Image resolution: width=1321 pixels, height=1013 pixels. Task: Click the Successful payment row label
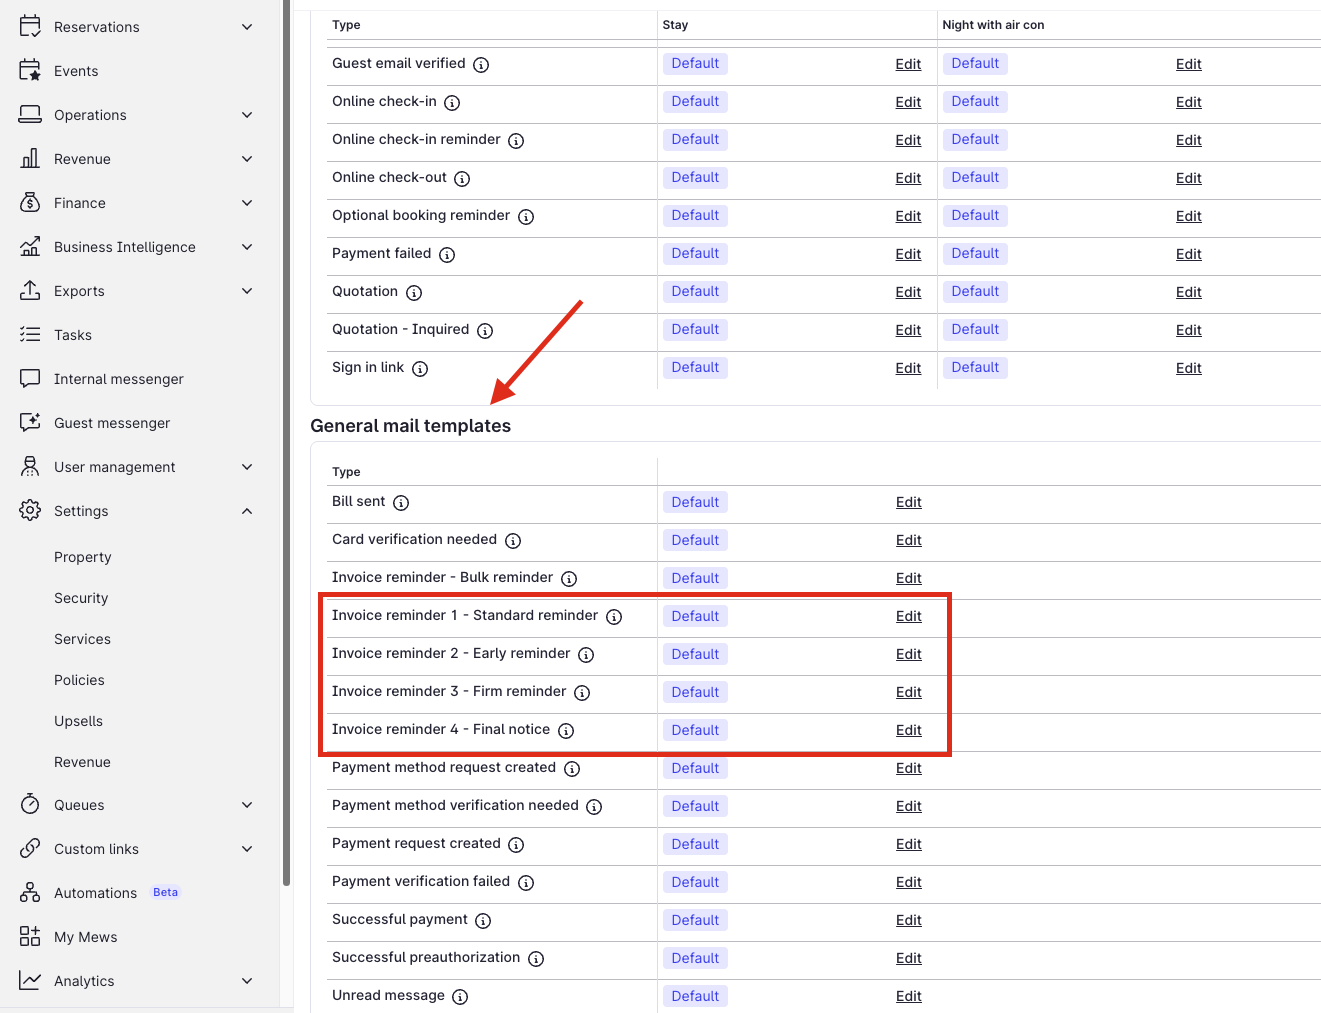click(x=400, y=919)
